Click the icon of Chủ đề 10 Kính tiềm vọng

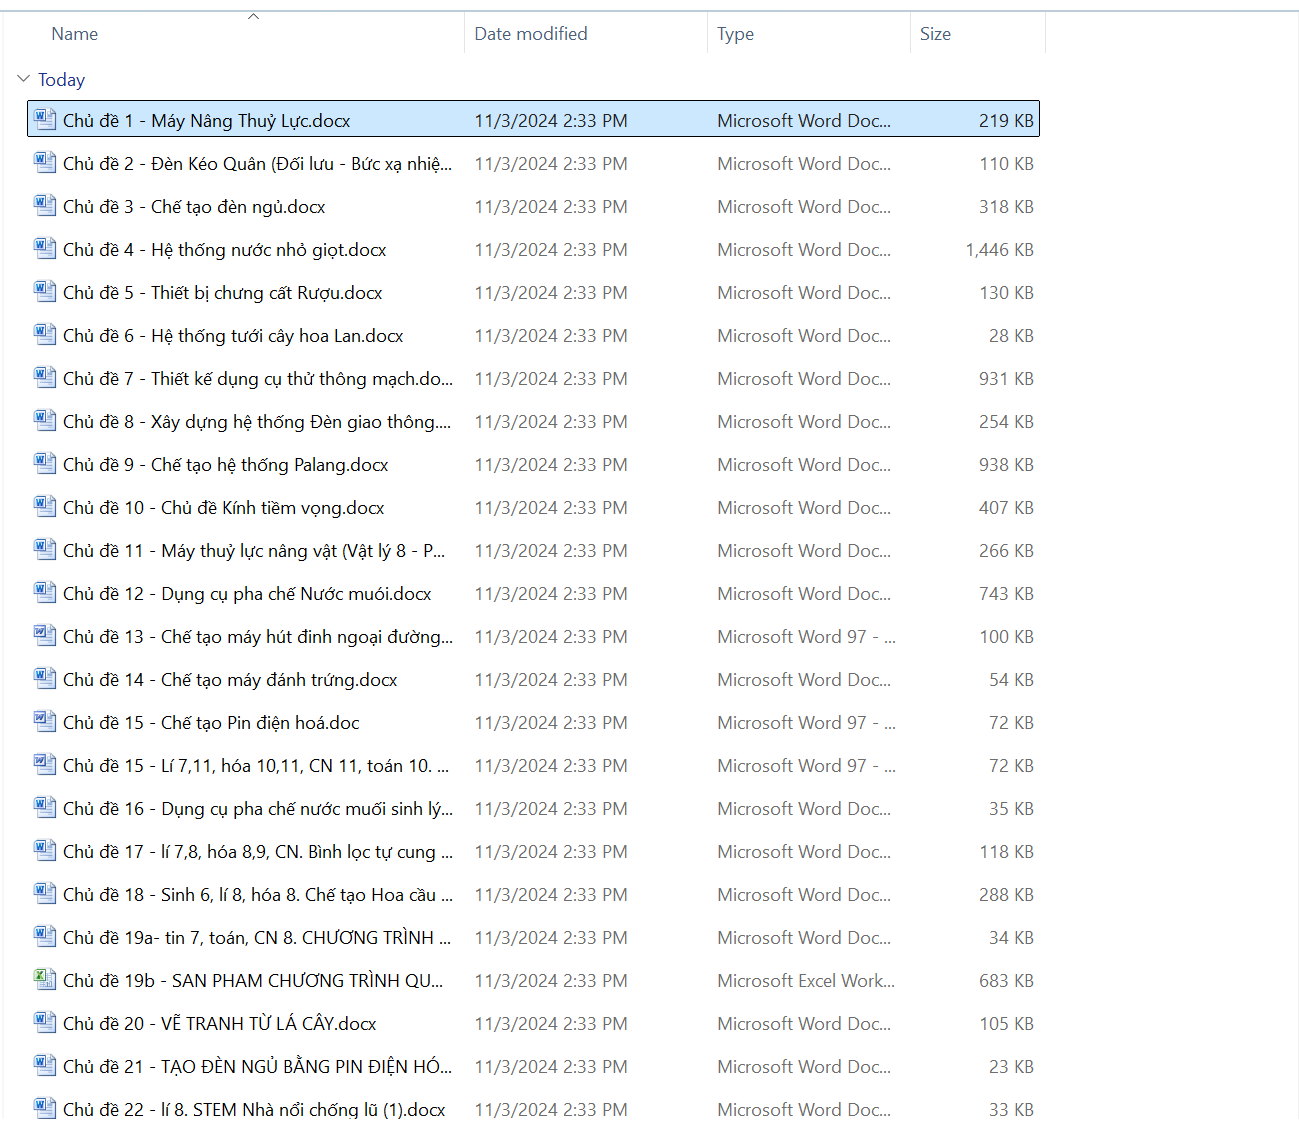[45, 507]
